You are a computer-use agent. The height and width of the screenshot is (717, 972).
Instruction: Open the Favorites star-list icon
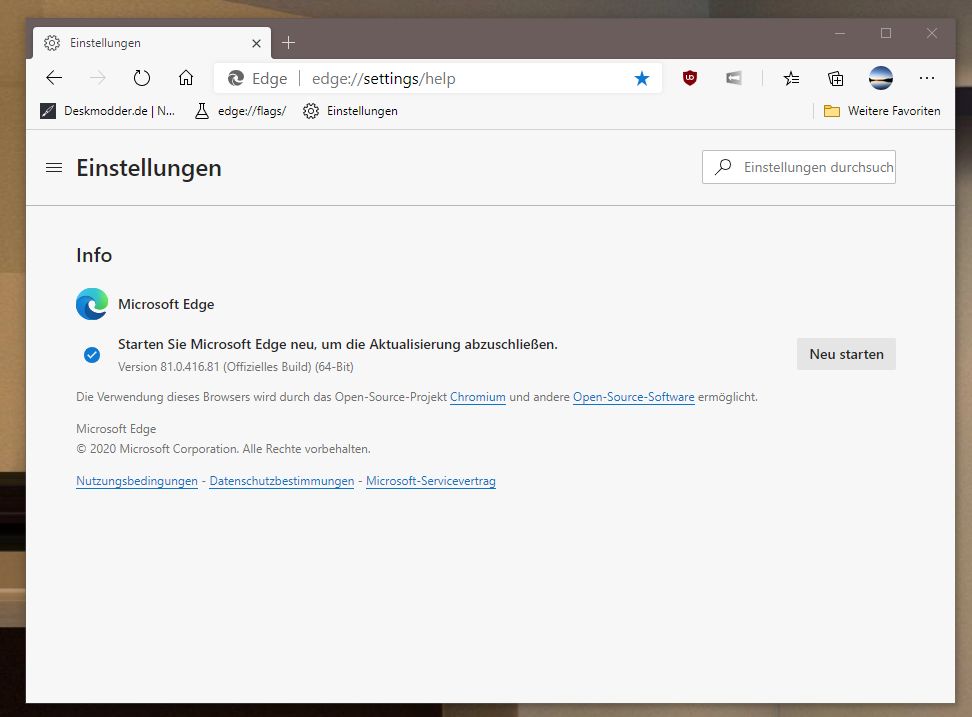[x=791, y=78]
